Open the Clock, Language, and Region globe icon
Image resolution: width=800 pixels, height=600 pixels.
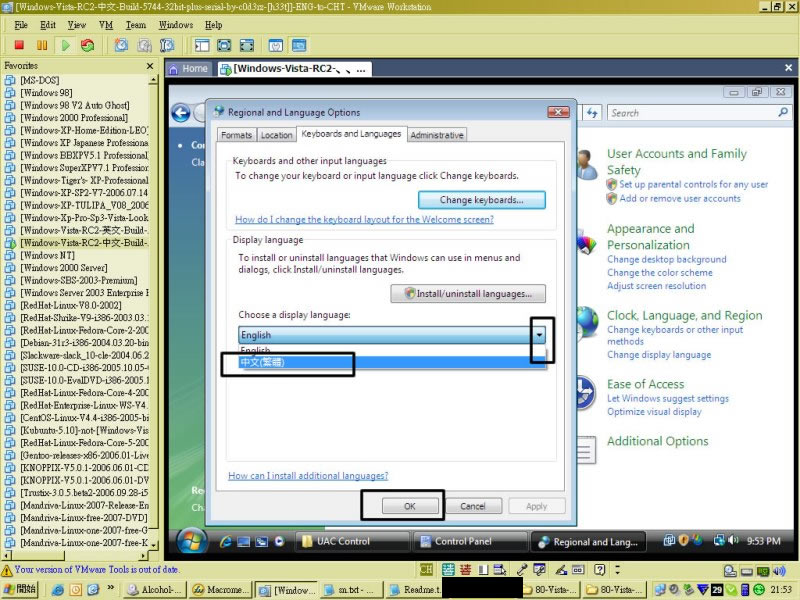(587, 321)
